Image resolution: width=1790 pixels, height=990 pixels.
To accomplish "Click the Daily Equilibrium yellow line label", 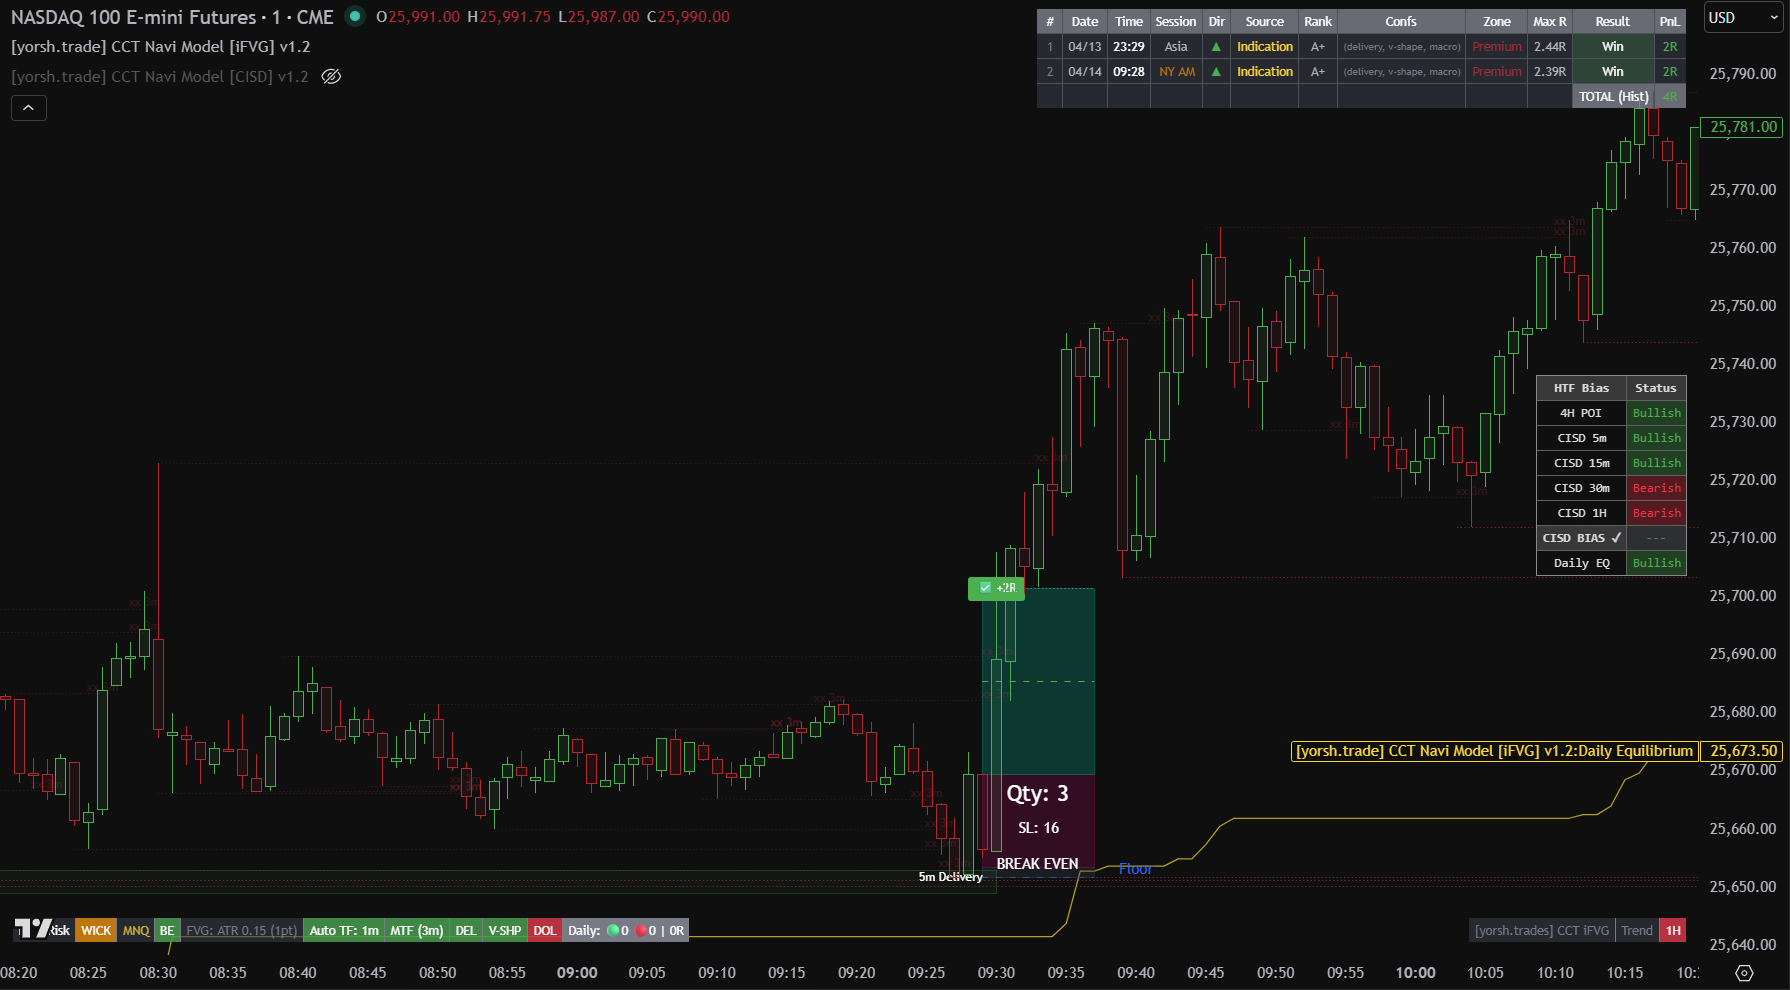I will point(1494,751).
